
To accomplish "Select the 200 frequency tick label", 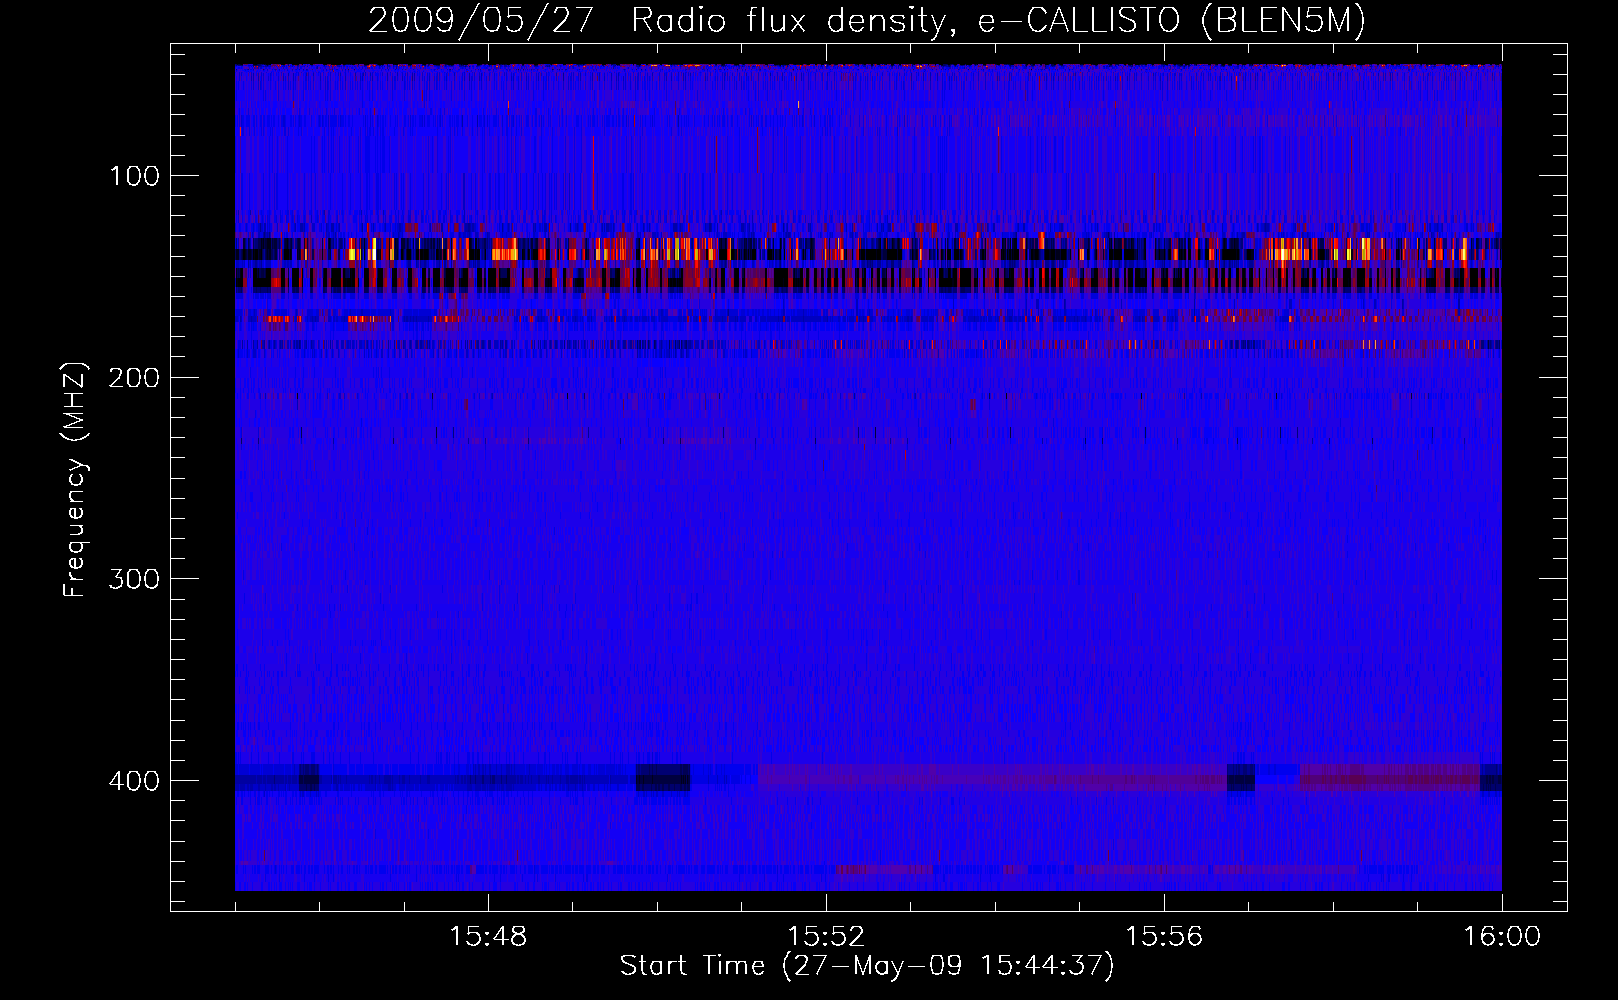I will [x=133, y=378].
